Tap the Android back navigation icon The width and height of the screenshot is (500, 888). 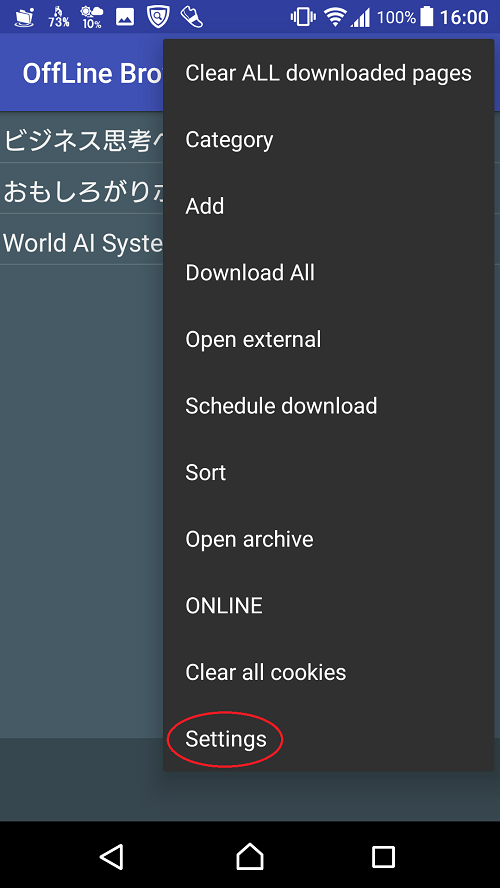click(x=112, y=856)
